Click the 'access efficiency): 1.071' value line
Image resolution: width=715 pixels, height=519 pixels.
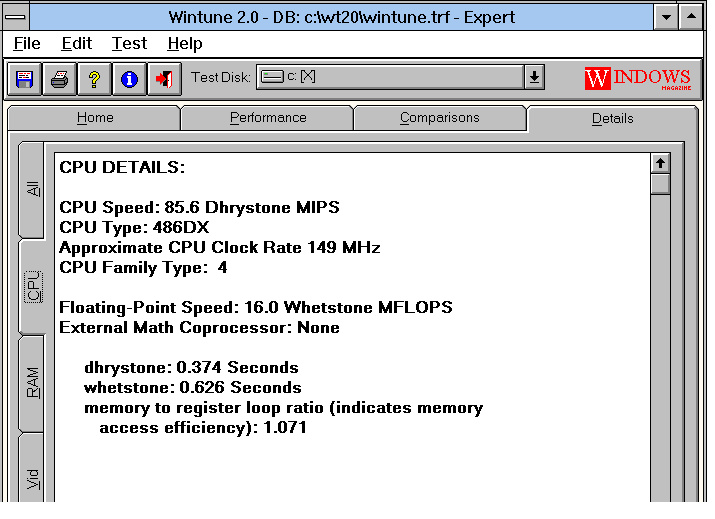203,428
